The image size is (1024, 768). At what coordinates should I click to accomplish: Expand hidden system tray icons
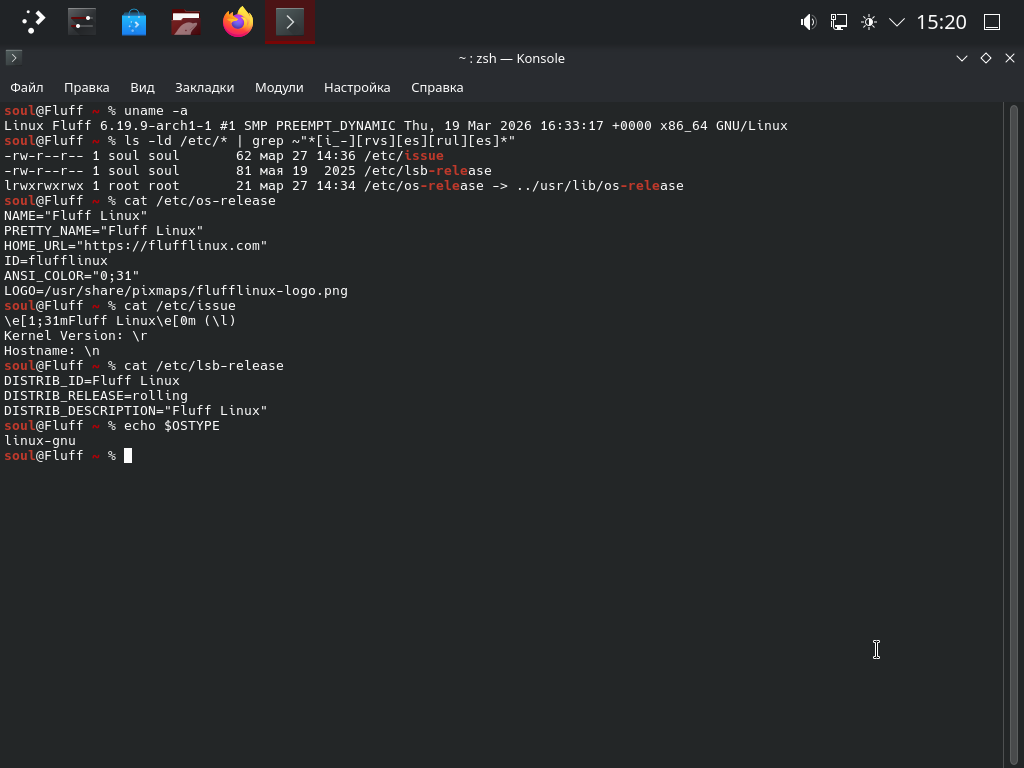897,22
